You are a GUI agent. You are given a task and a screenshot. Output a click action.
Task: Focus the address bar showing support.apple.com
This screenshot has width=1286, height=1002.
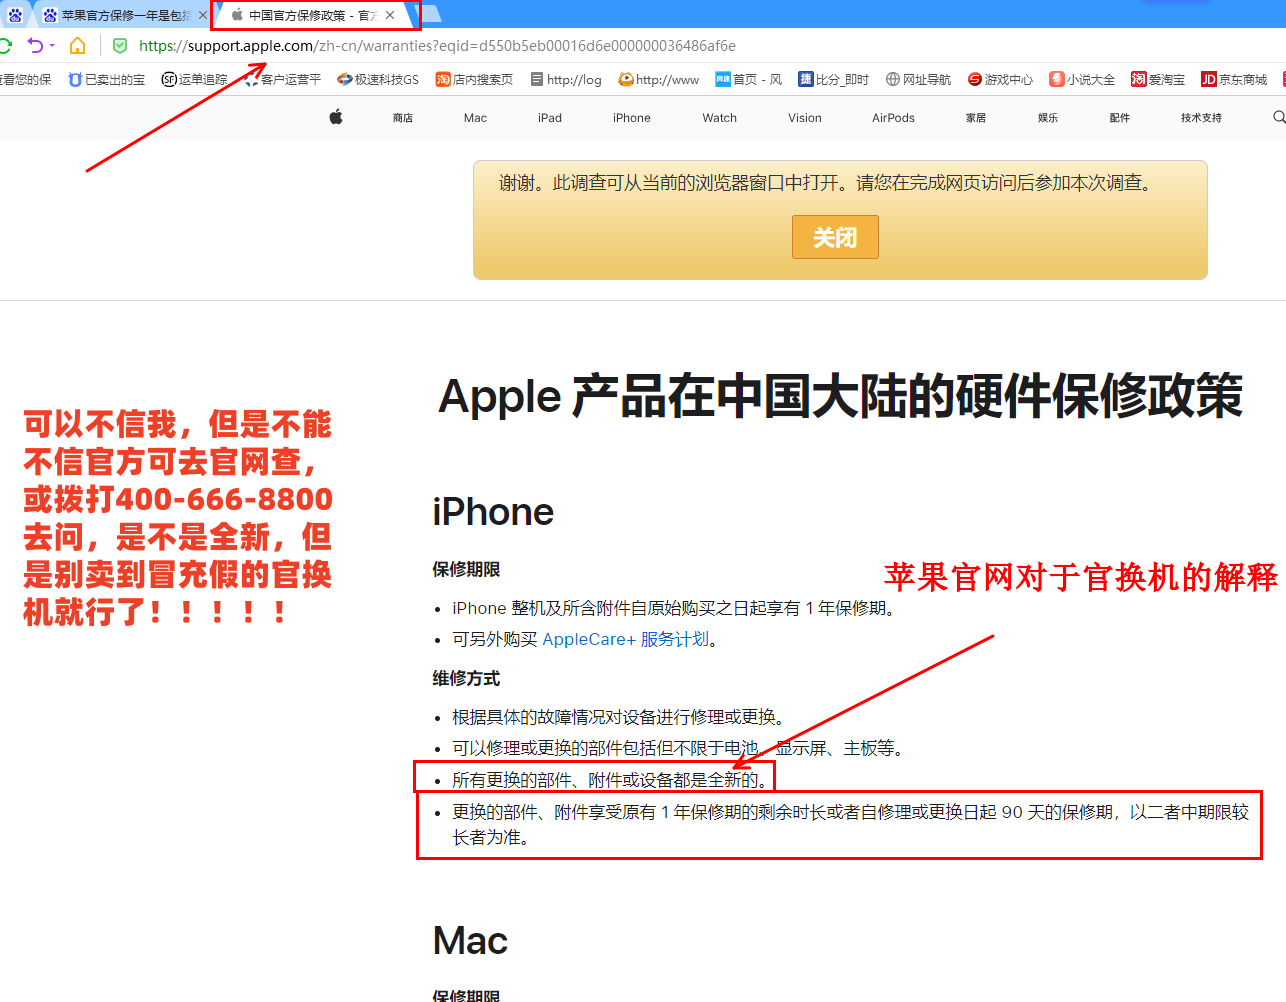tap(437, 46)
